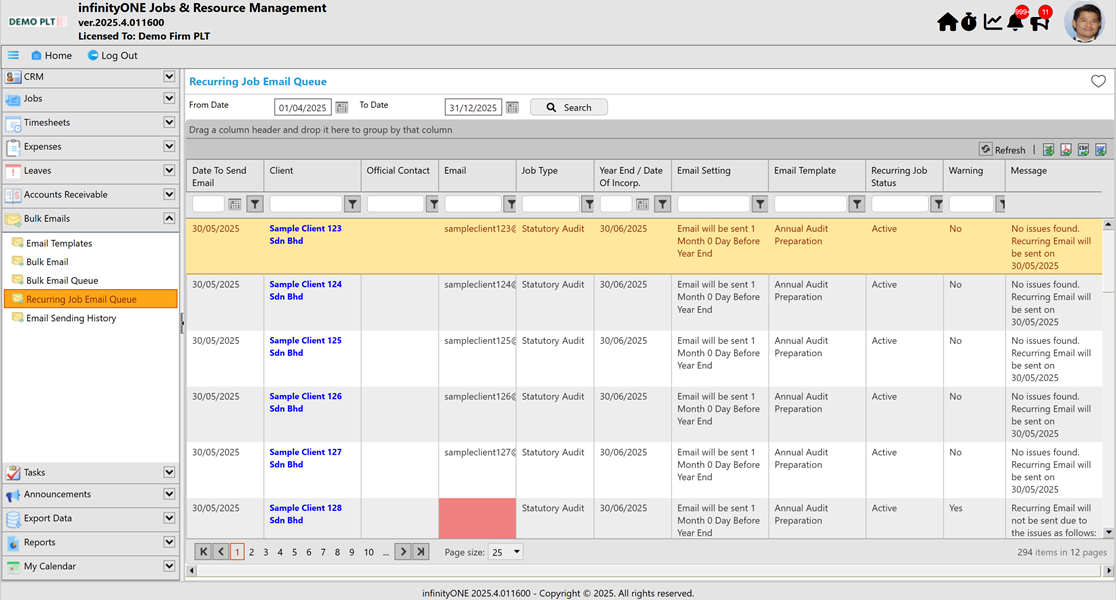Refresh the Recurring Job Email Queue grid

[x=1002, y=148]
